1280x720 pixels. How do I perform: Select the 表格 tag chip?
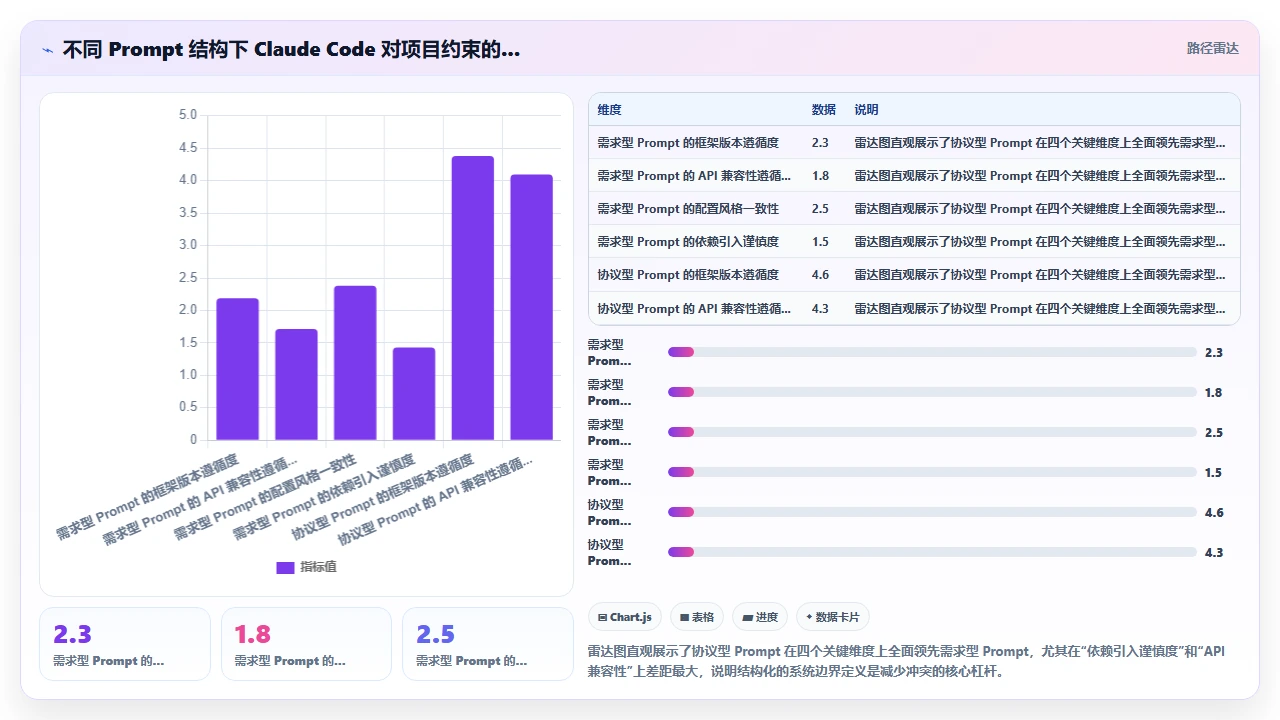pyautogui.click(x=697, y=617)
